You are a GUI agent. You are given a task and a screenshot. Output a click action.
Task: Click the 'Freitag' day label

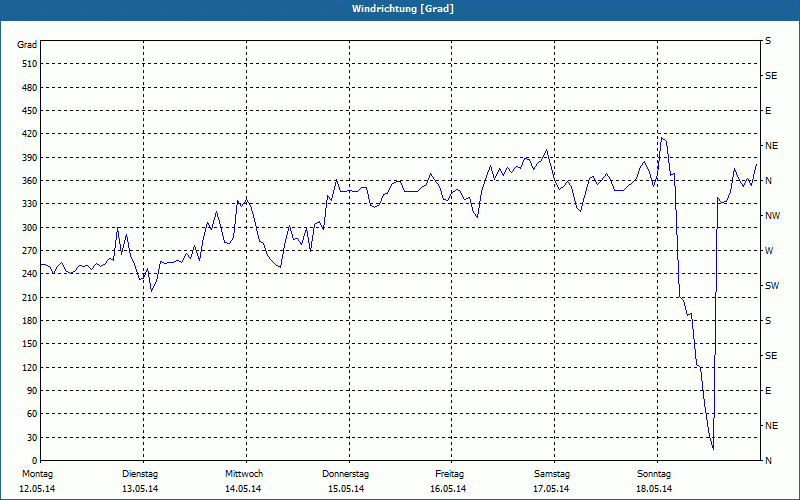point(449,473)
